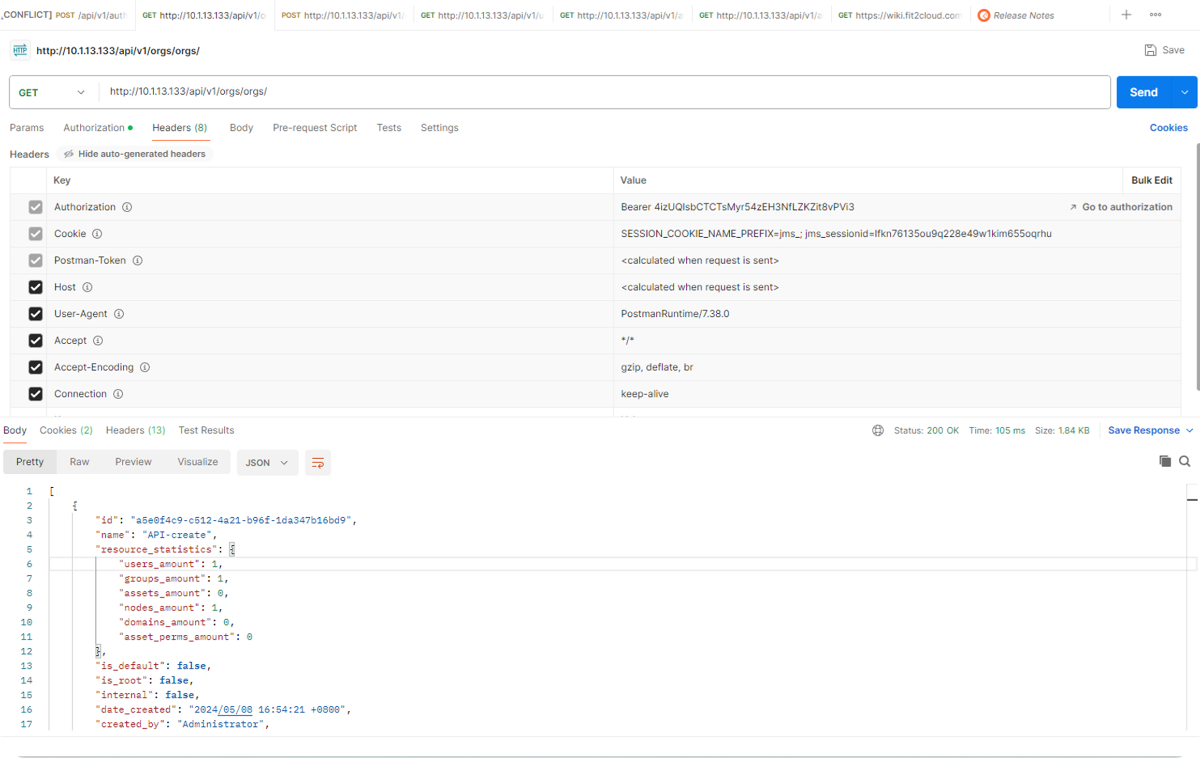Uncheck the Accept header checkbox
The image size is (1200, 758).
(x=36, y=341)
